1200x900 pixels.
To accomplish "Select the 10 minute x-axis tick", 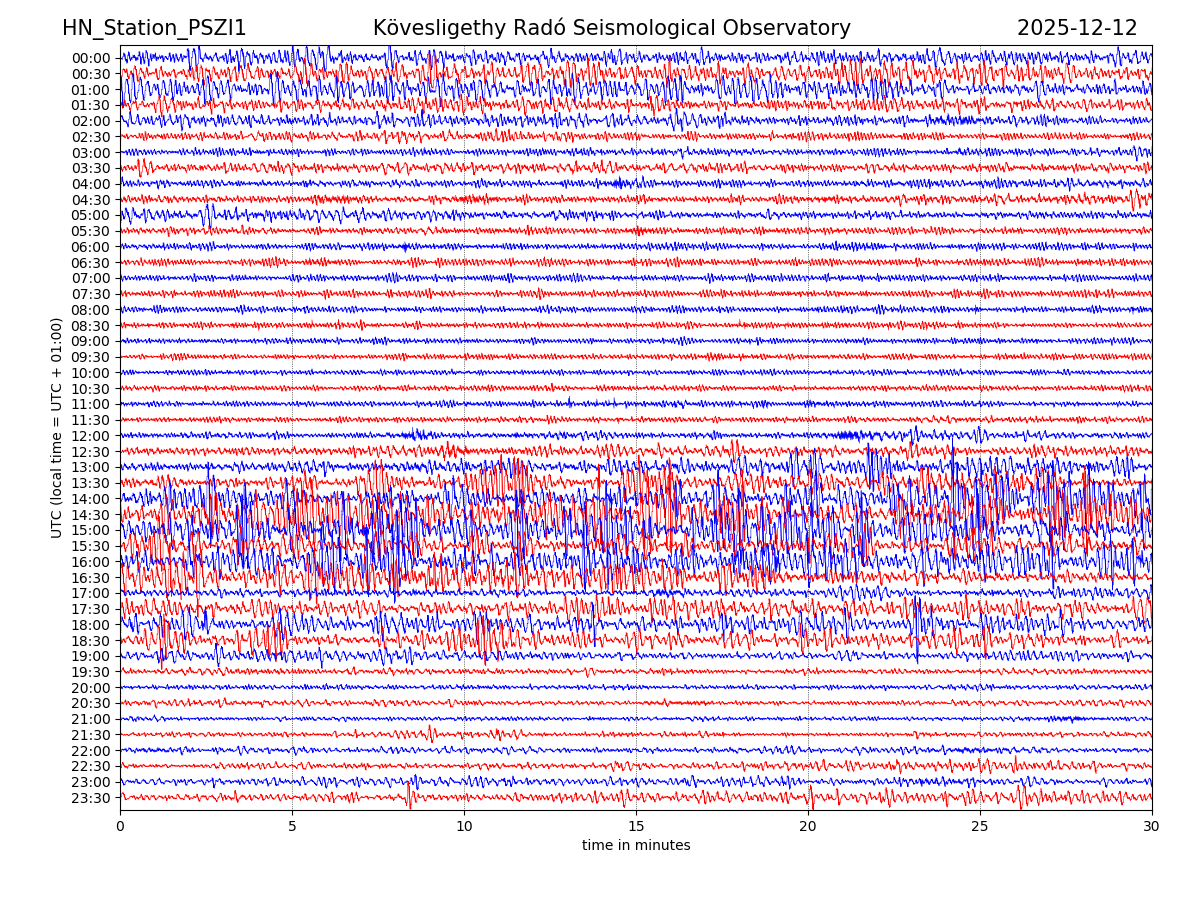I will 464,827.
